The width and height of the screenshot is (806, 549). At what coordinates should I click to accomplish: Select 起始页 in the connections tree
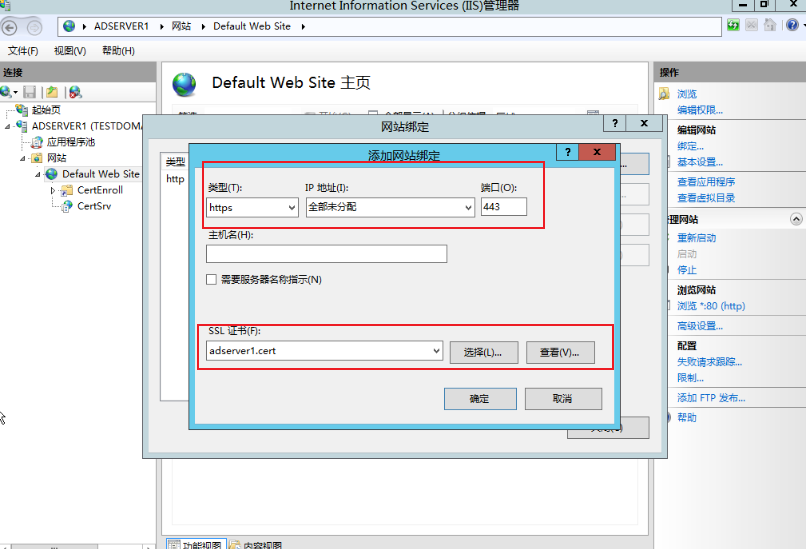46,110
